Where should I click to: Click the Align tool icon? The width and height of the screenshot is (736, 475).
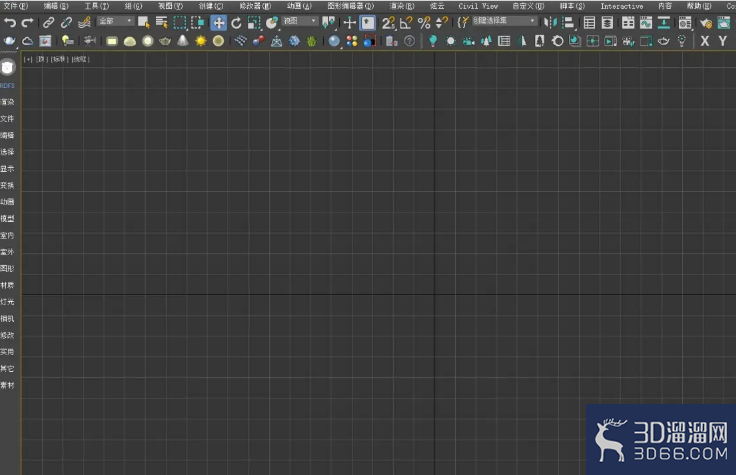(568, 23)
